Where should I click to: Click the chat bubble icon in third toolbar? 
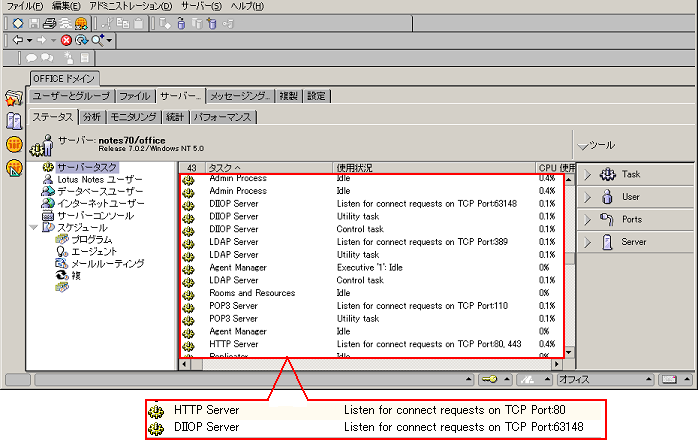[x=31, y=58]
